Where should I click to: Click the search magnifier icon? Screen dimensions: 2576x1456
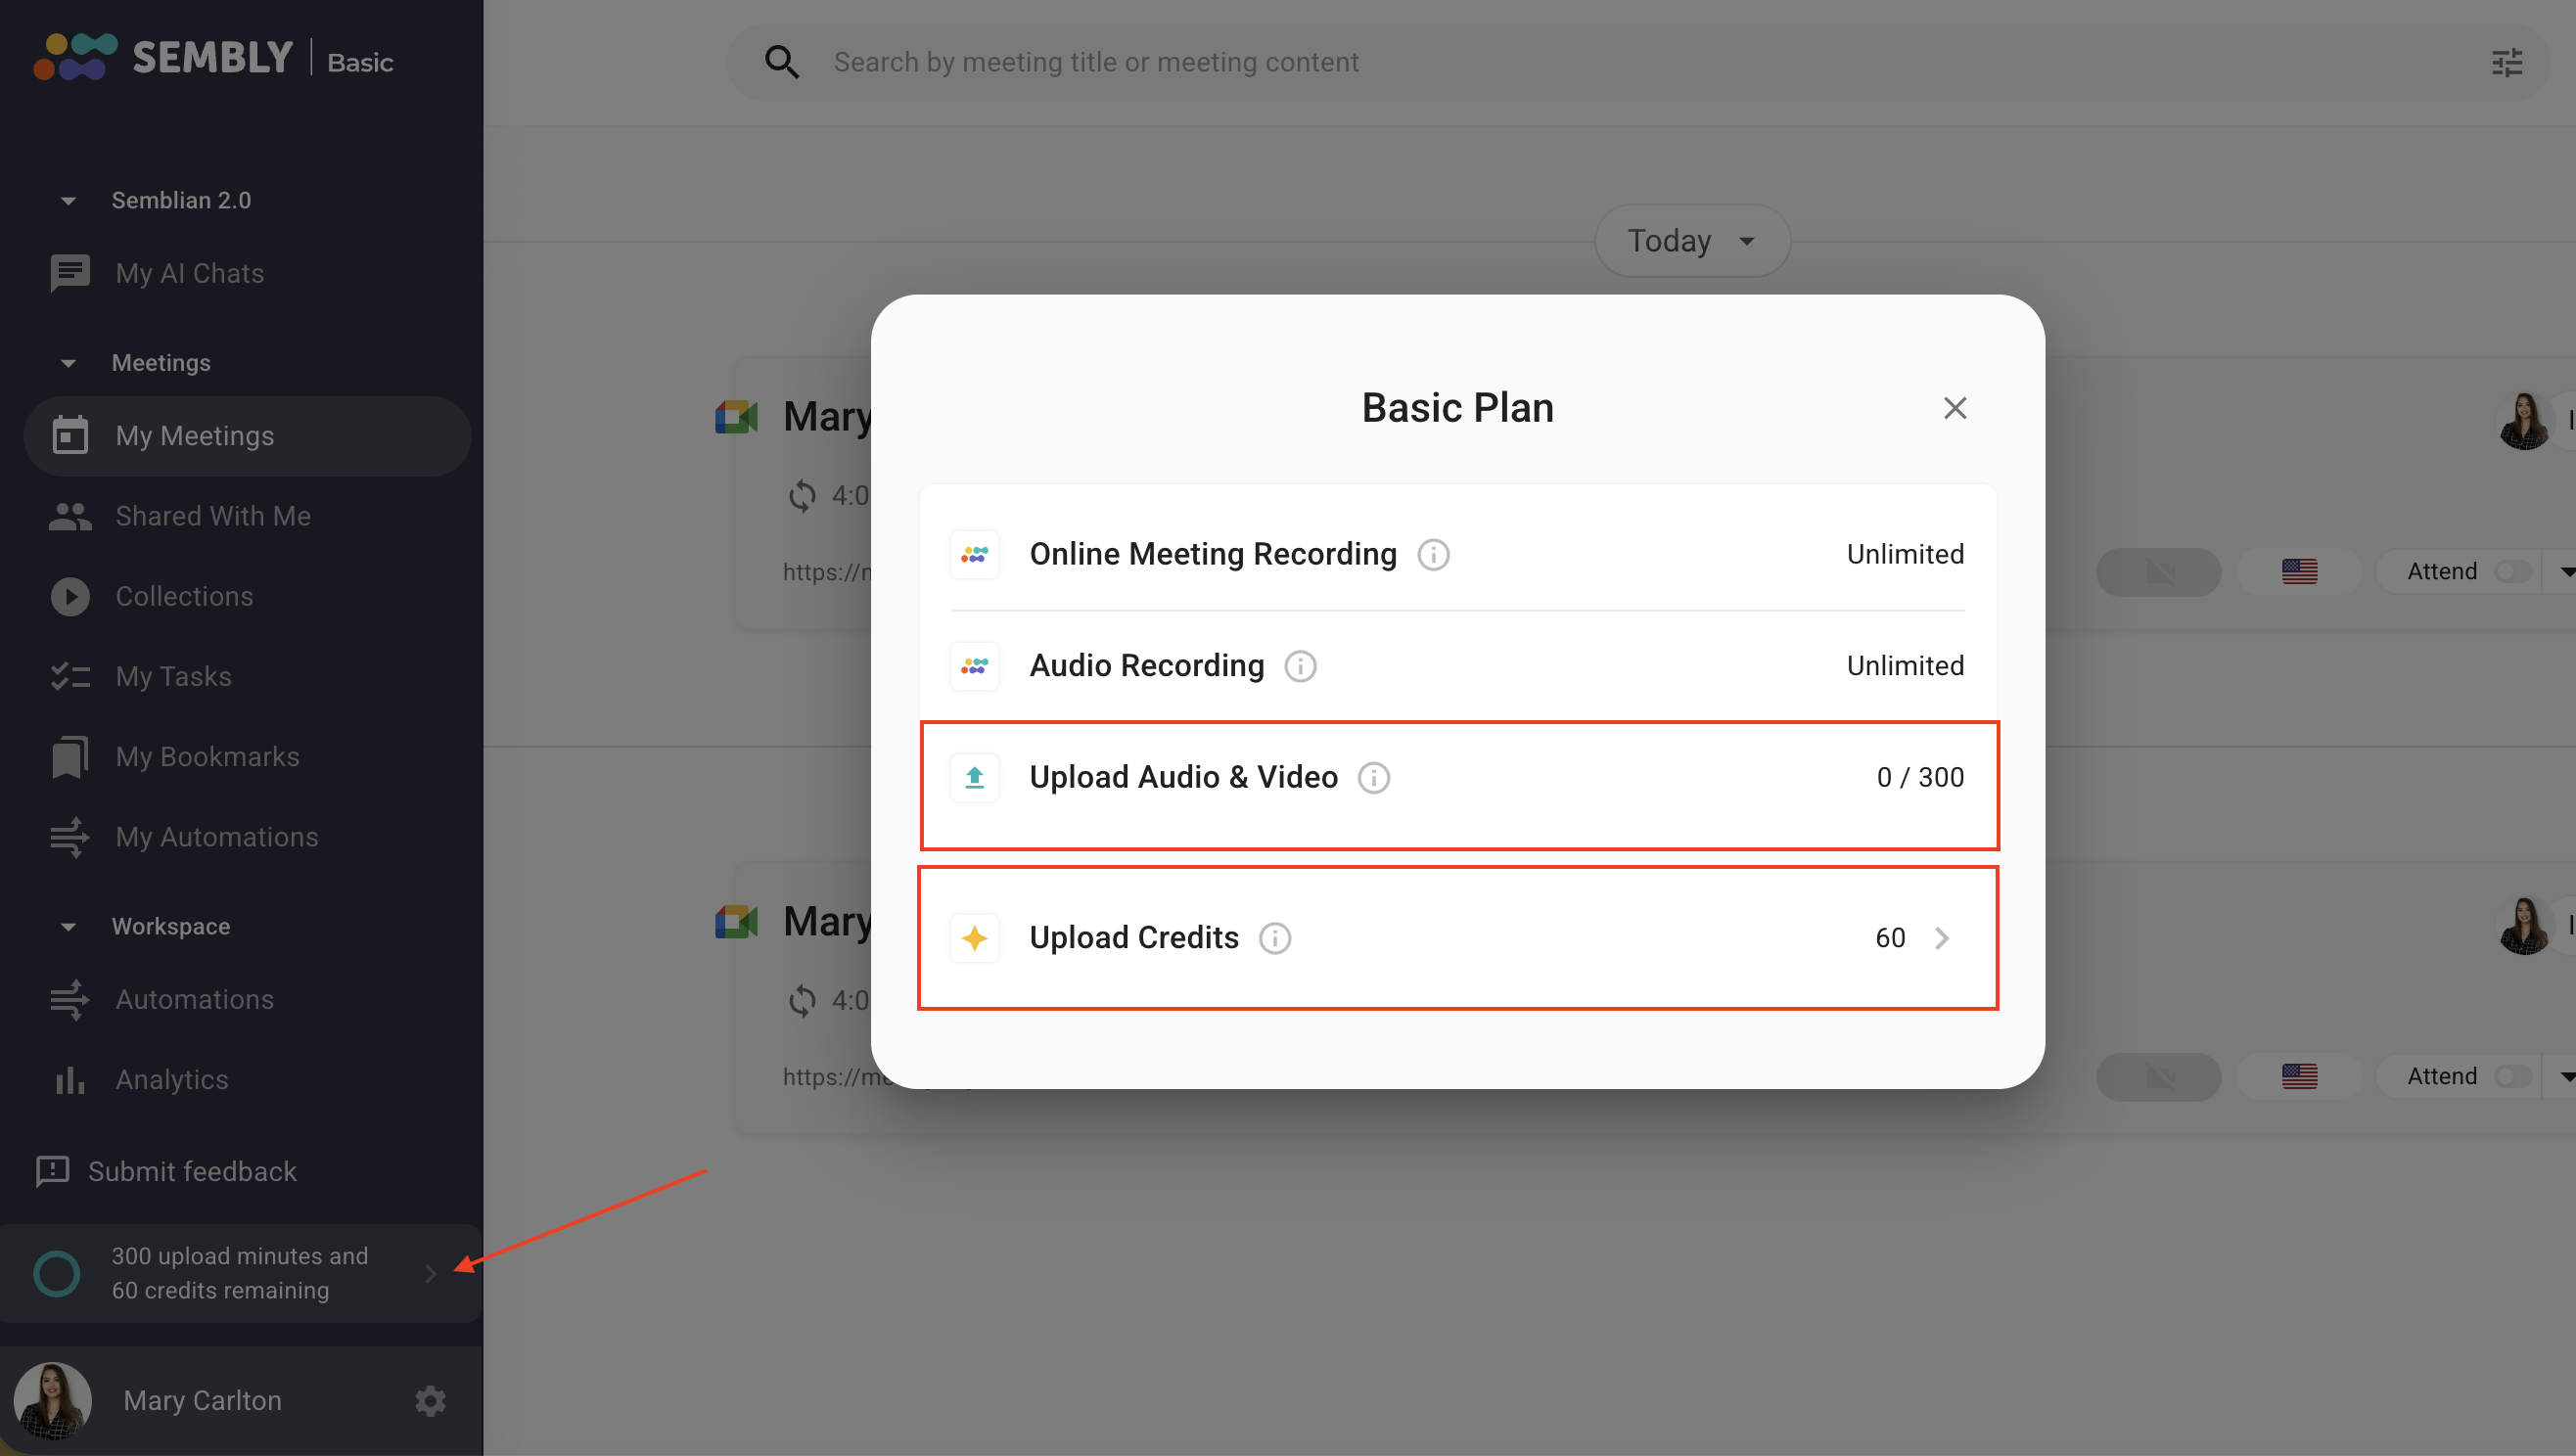pos(781,63)
